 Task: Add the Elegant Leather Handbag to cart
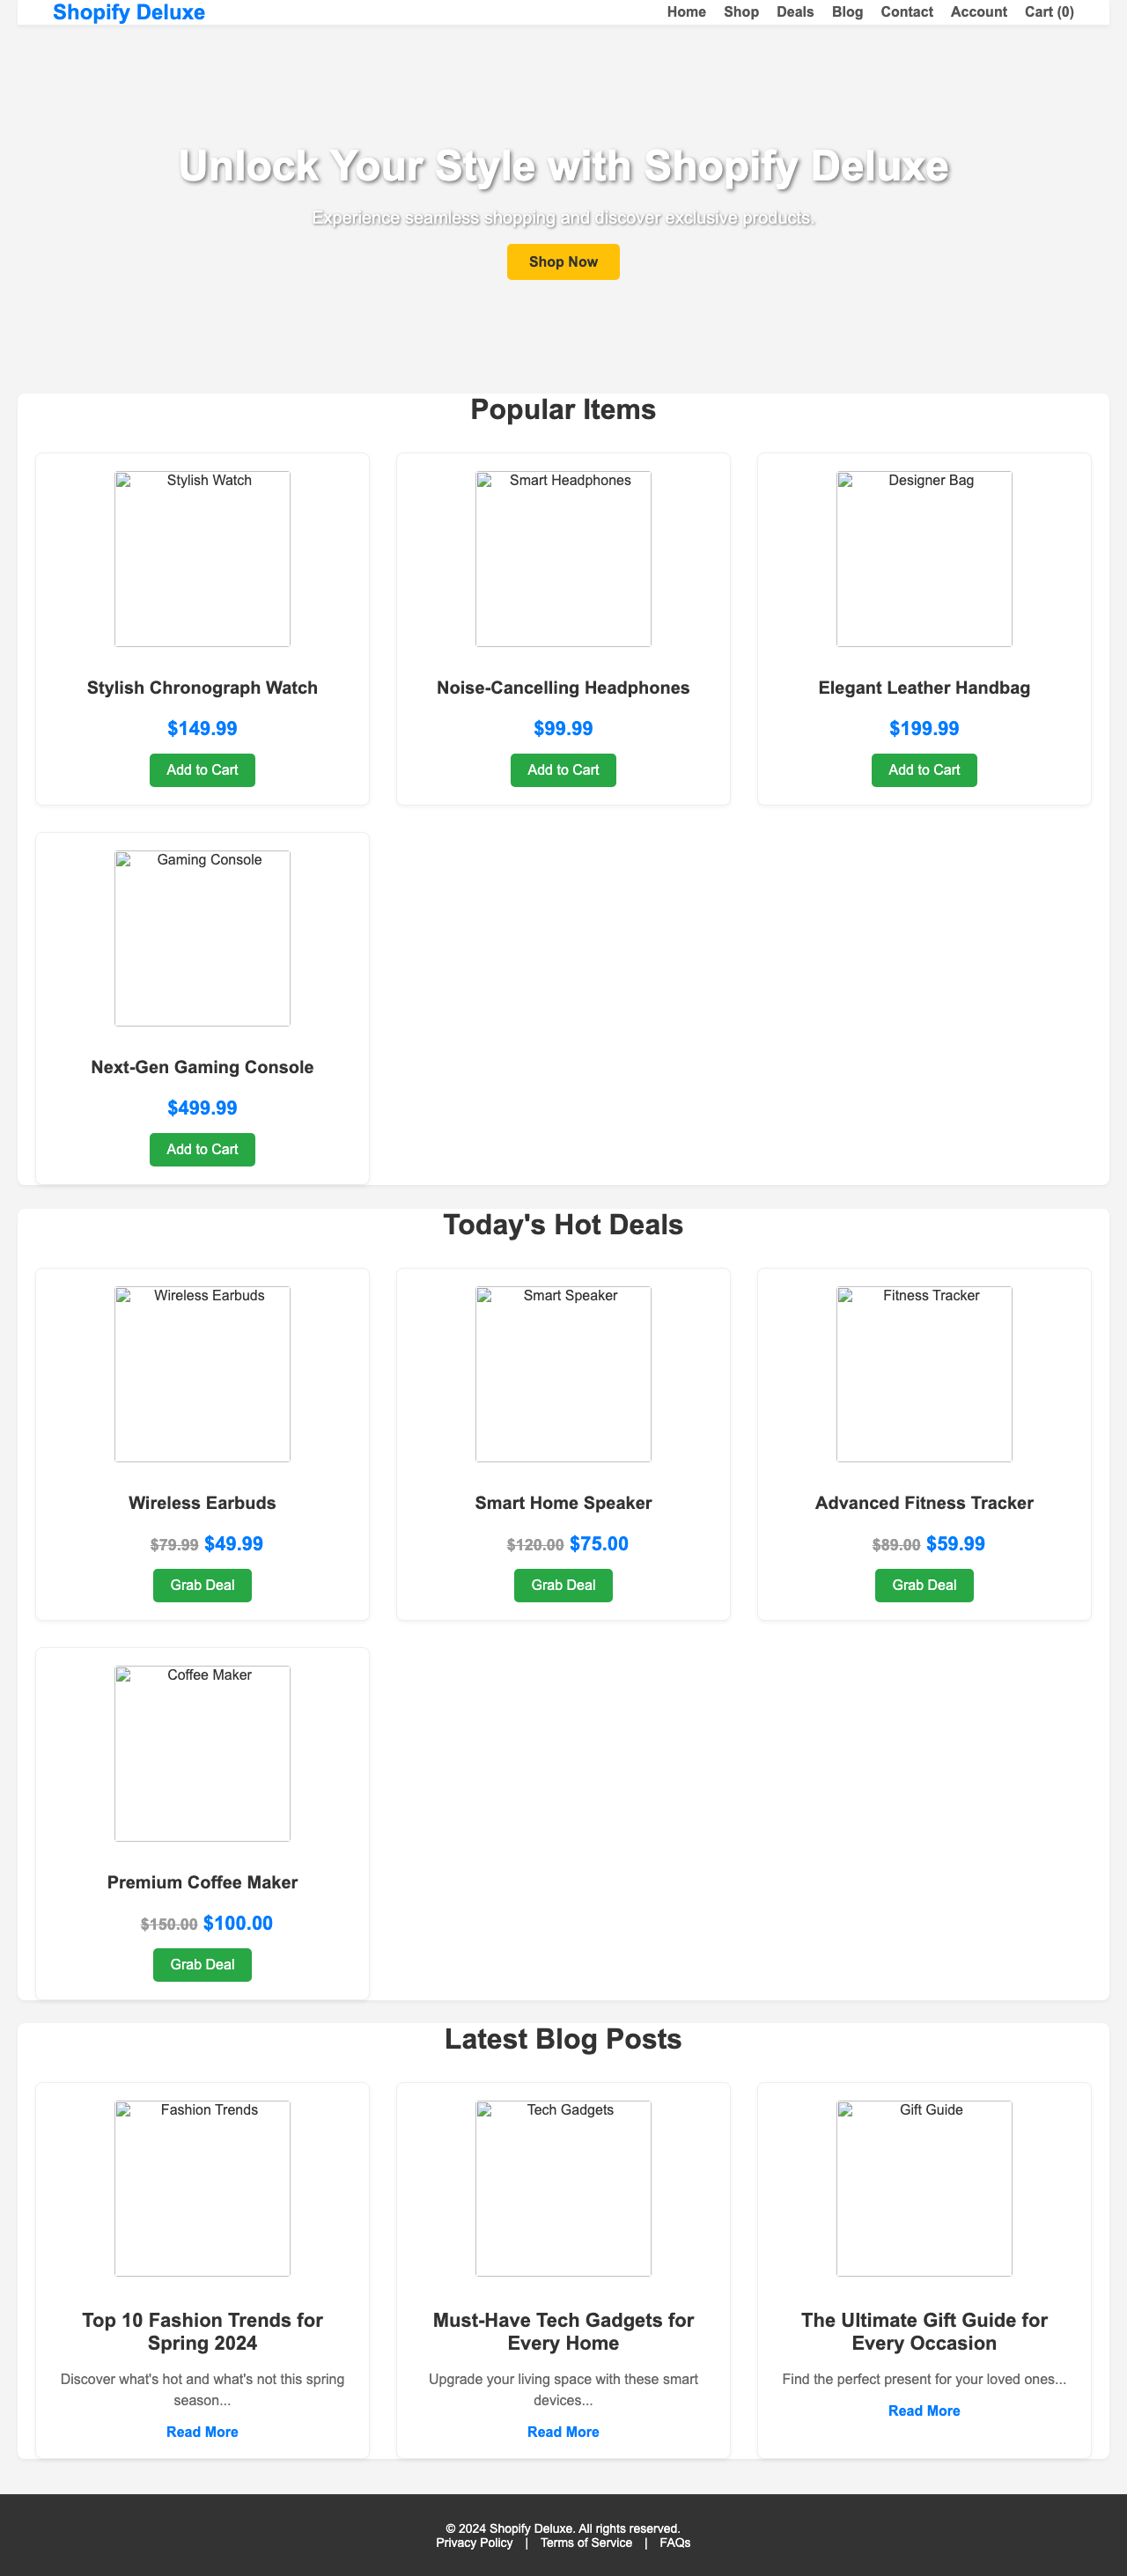(923, 770)
